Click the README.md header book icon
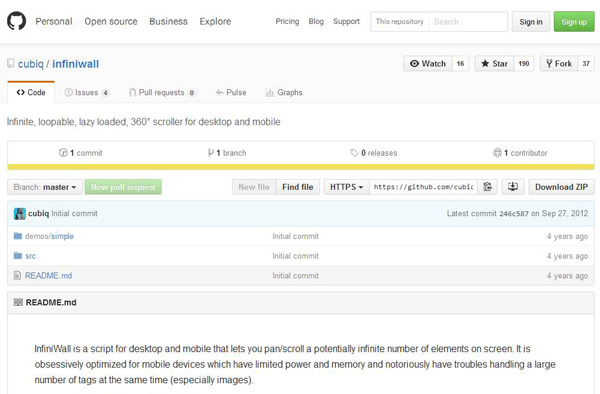Screen dimensions: 600x394 (18, 302)
